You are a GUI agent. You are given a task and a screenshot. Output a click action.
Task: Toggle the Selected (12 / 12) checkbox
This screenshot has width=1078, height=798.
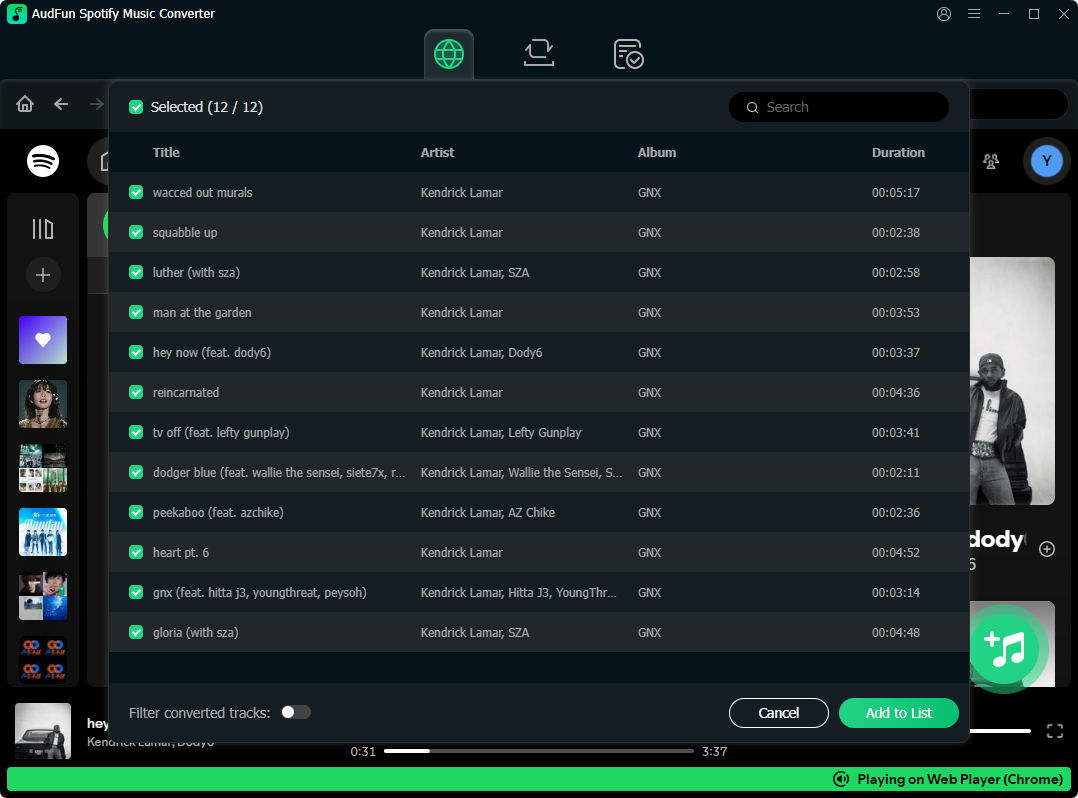[x=136, y=107]
